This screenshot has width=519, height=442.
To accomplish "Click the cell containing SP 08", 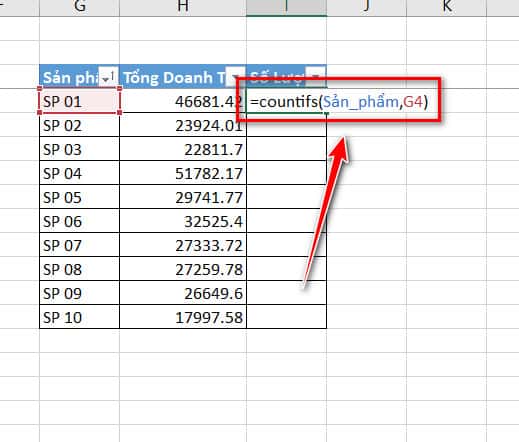I will pos(79,269).
